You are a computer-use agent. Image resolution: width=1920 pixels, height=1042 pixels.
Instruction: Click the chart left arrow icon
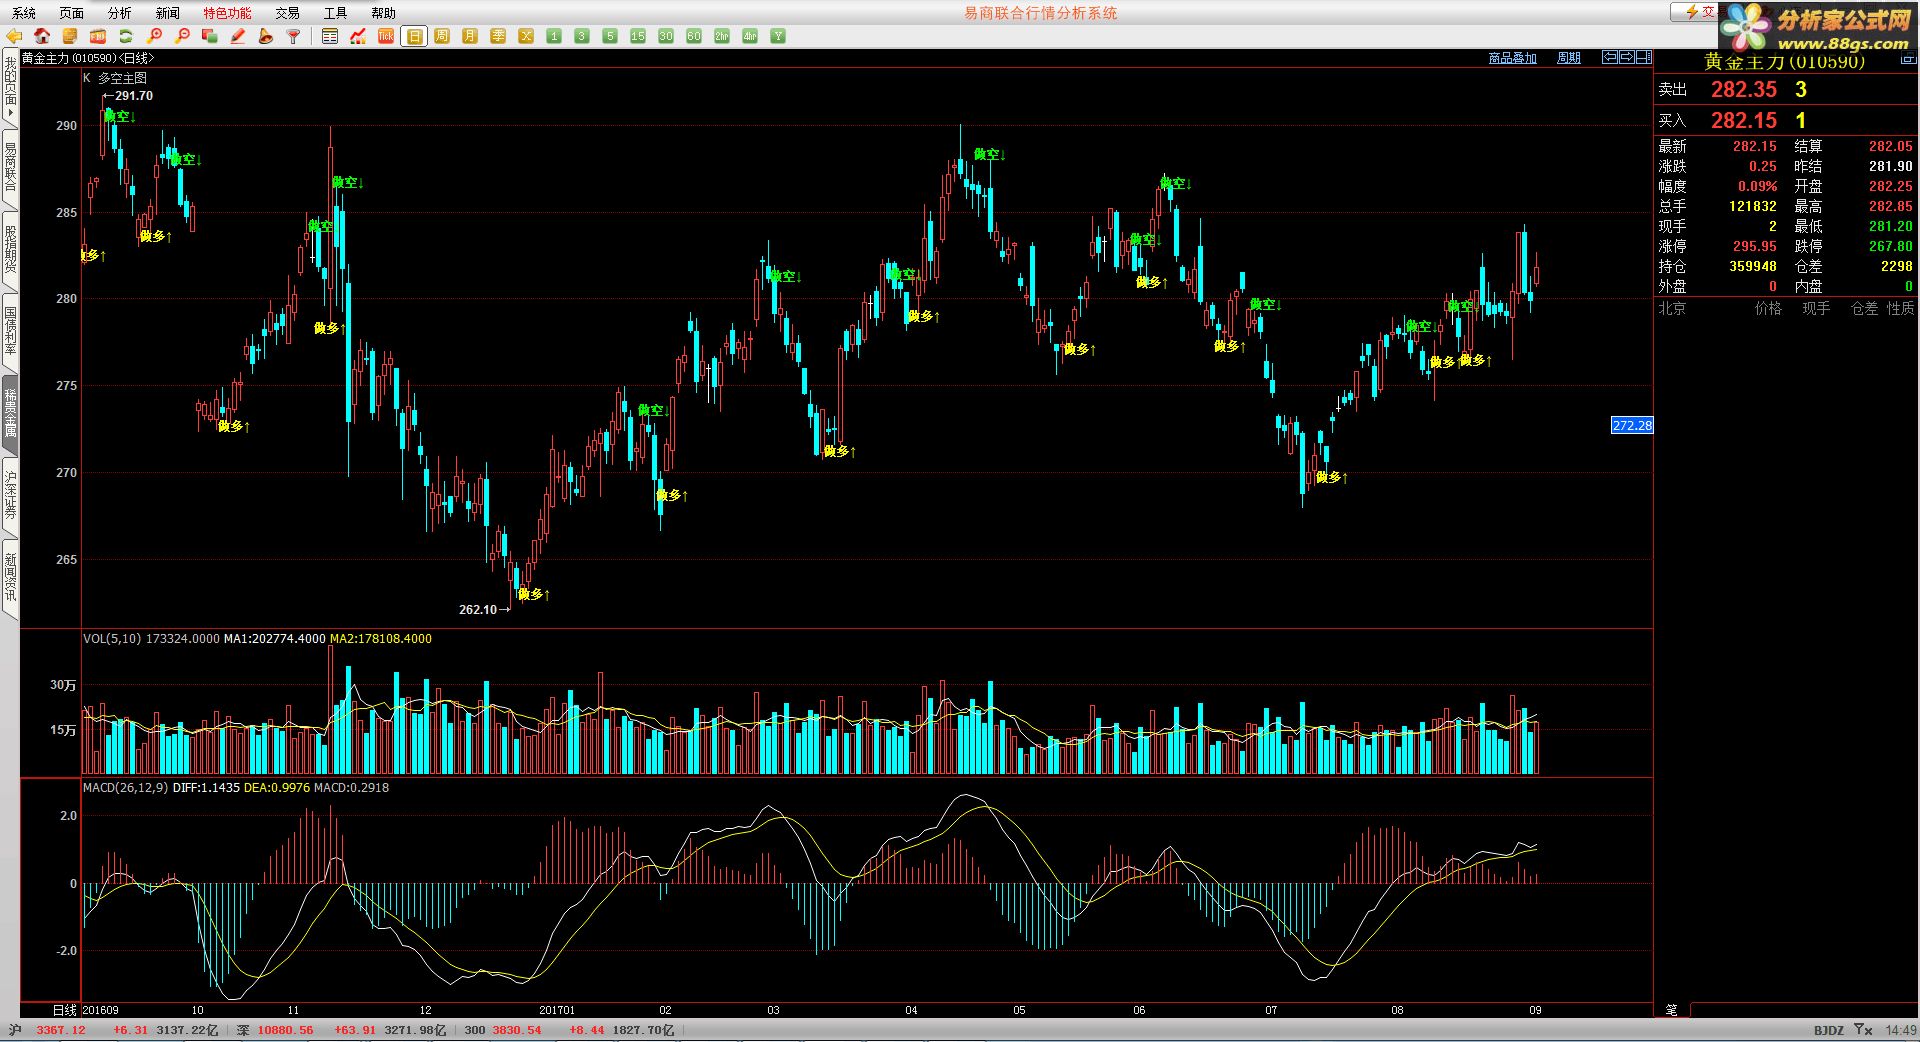pos(1610,57)
